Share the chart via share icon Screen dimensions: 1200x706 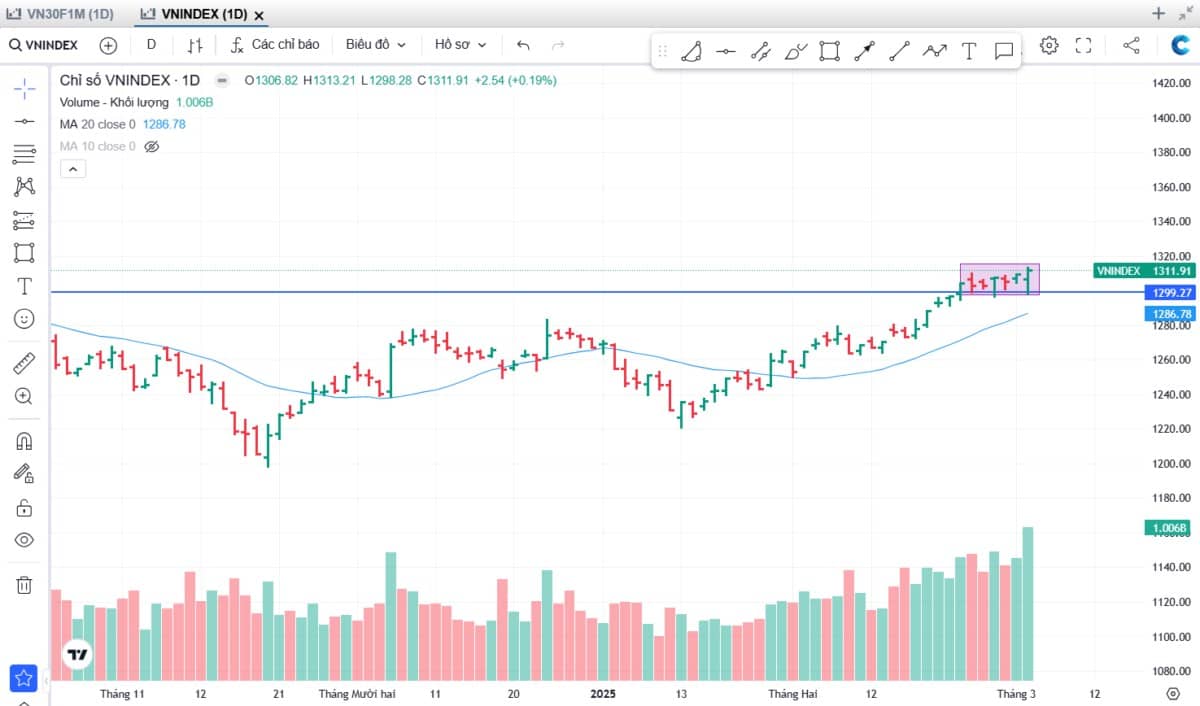click(1131, 45)
